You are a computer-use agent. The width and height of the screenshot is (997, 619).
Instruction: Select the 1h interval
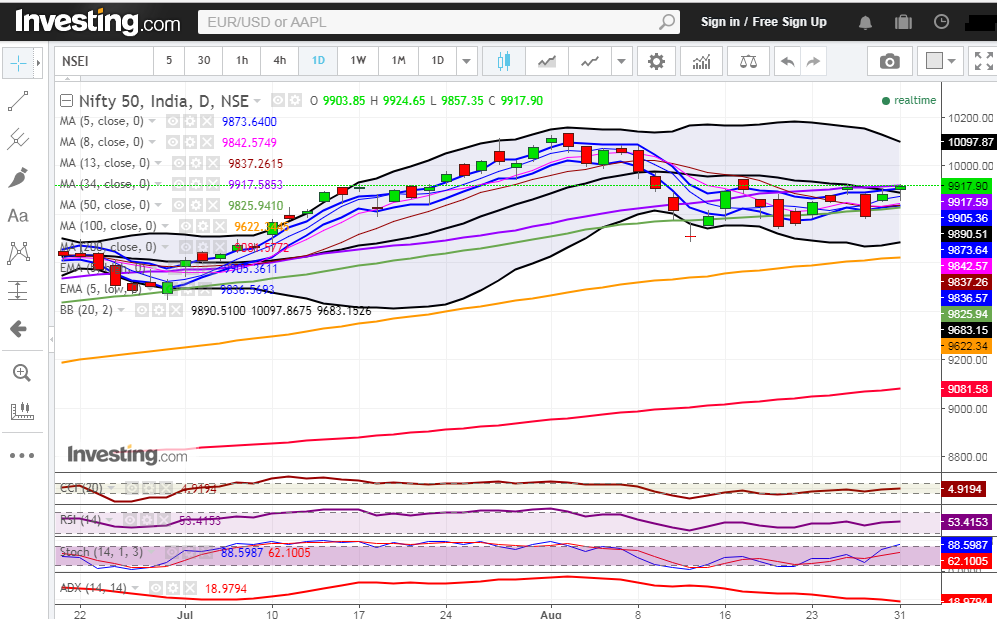click(242, 60)
